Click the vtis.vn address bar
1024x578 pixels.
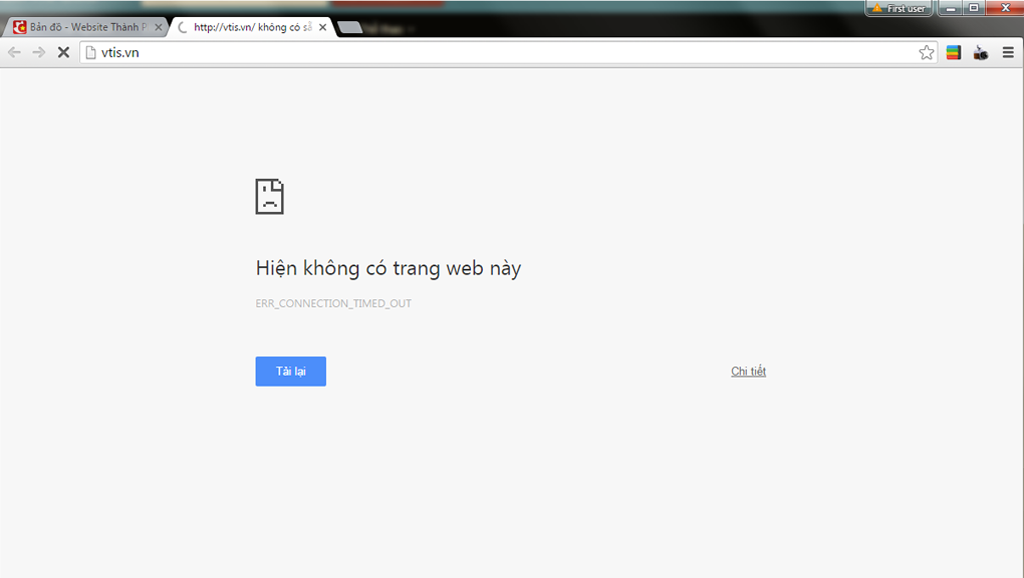point(507,52)
